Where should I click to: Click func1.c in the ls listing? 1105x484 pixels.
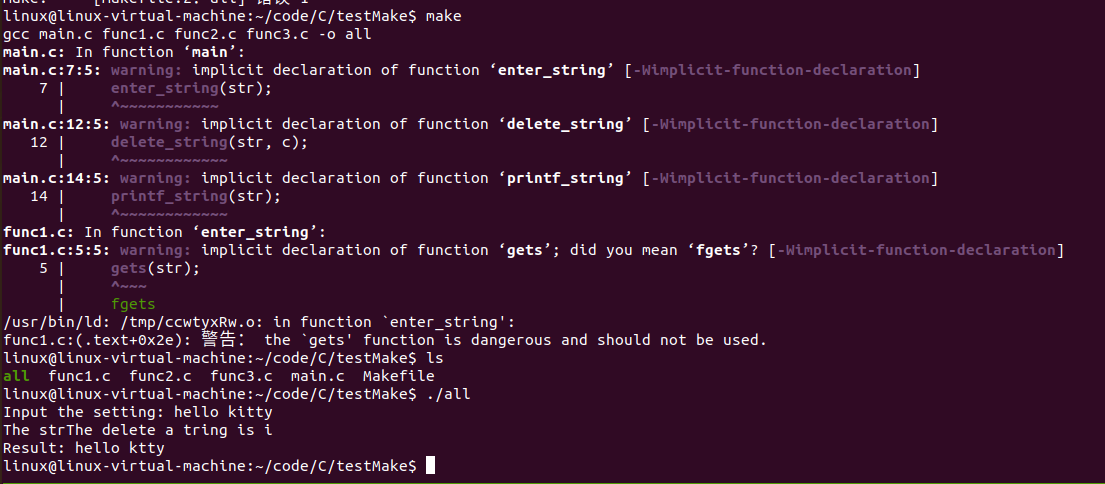pyautogui.click(x=77, y=376)
